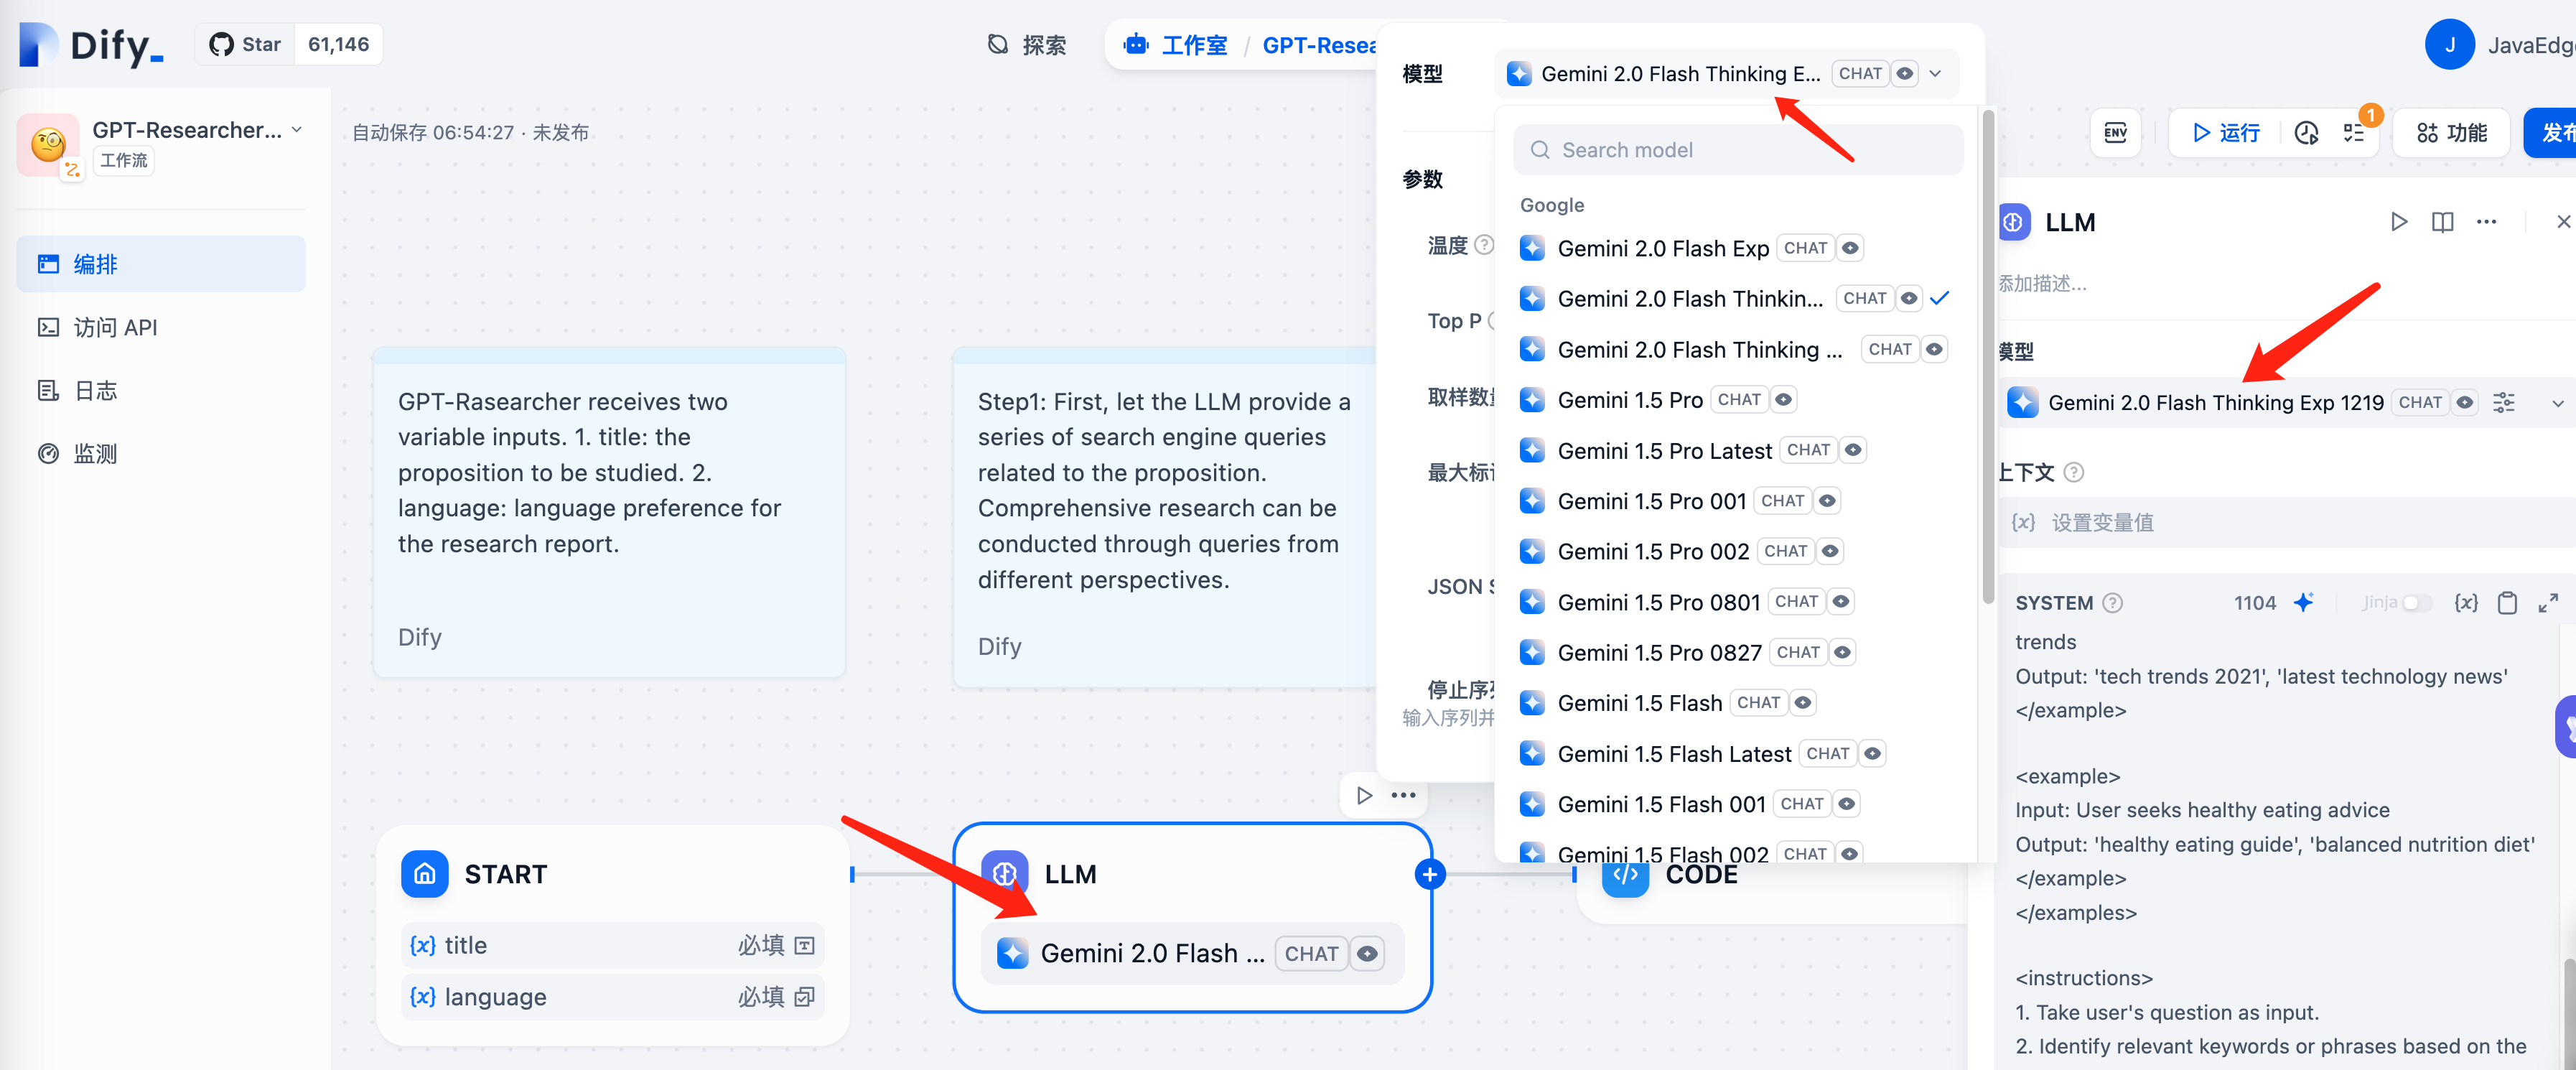Open the three-dot menu in the LLM panel

(x=2486, y=222)
